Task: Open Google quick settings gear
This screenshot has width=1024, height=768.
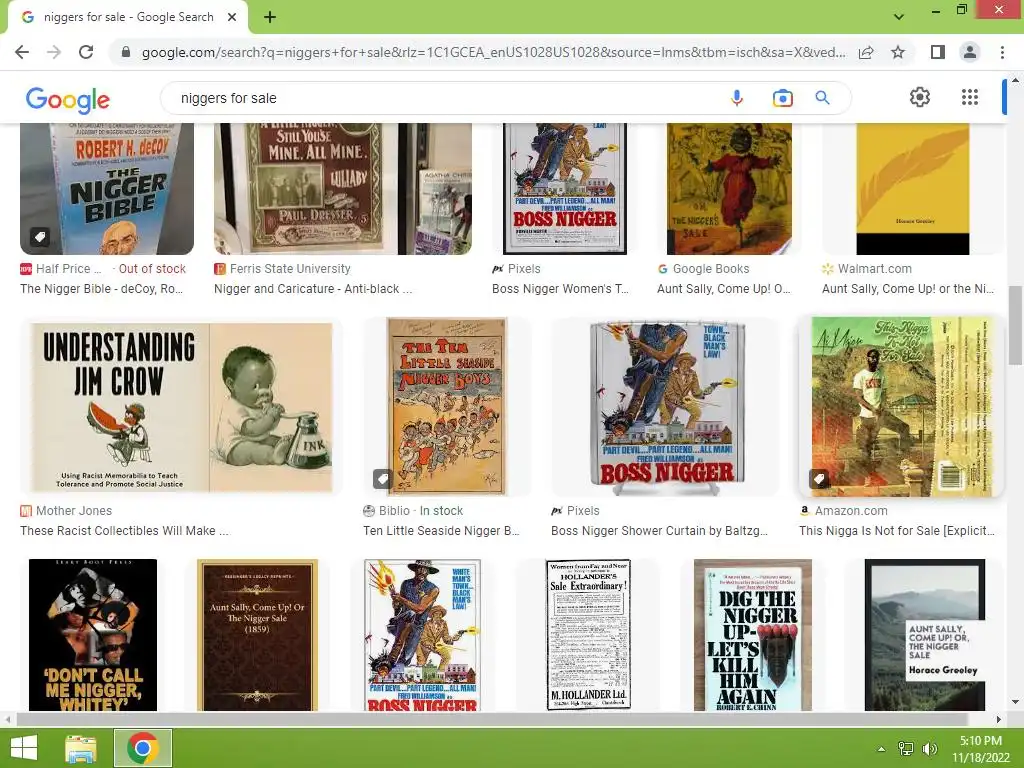Action: click(920, 97)
